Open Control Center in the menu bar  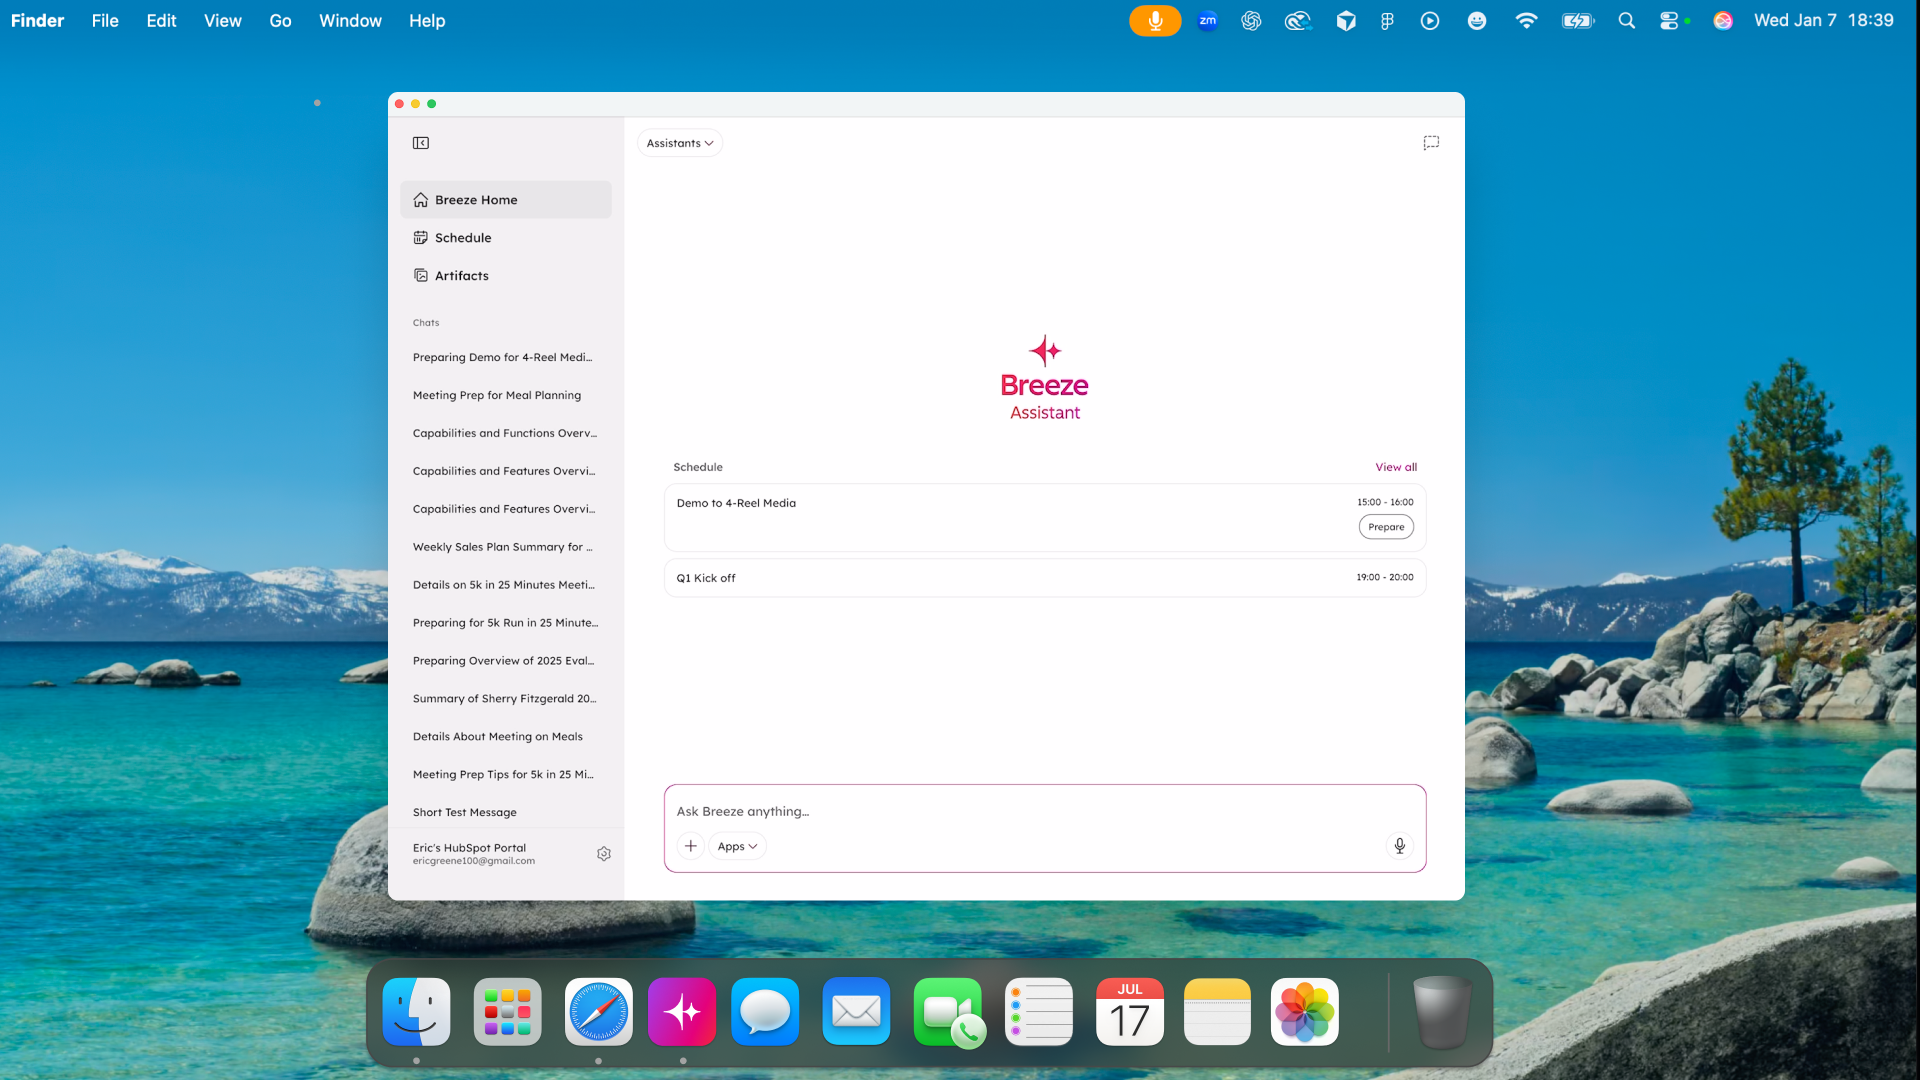click(1669, 21)
